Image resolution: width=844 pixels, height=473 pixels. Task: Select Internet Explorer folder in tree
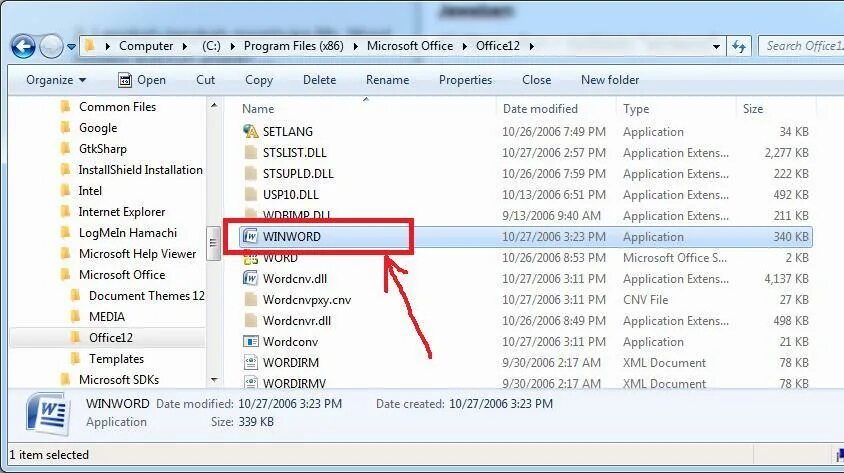pyautogui.click(x=122, y=211)
